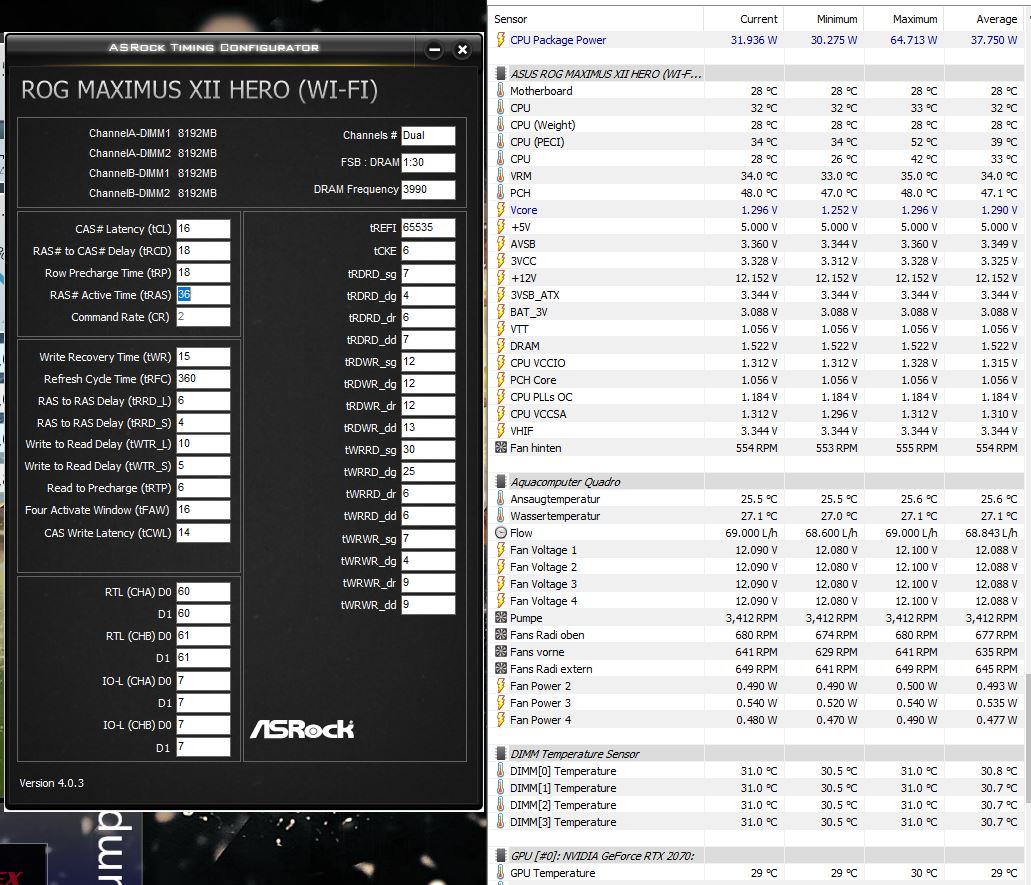Click the +12V voltage lightning icon
The height and width of the screenshot is (885, 1031).
pyautogui.click(x=500, y=278)
